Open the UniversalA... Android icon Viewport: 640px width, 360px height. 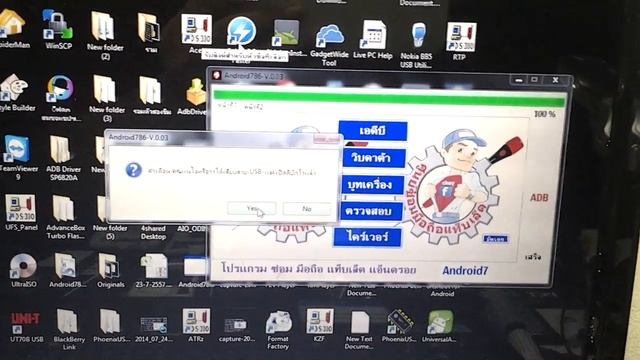[439, 326]
